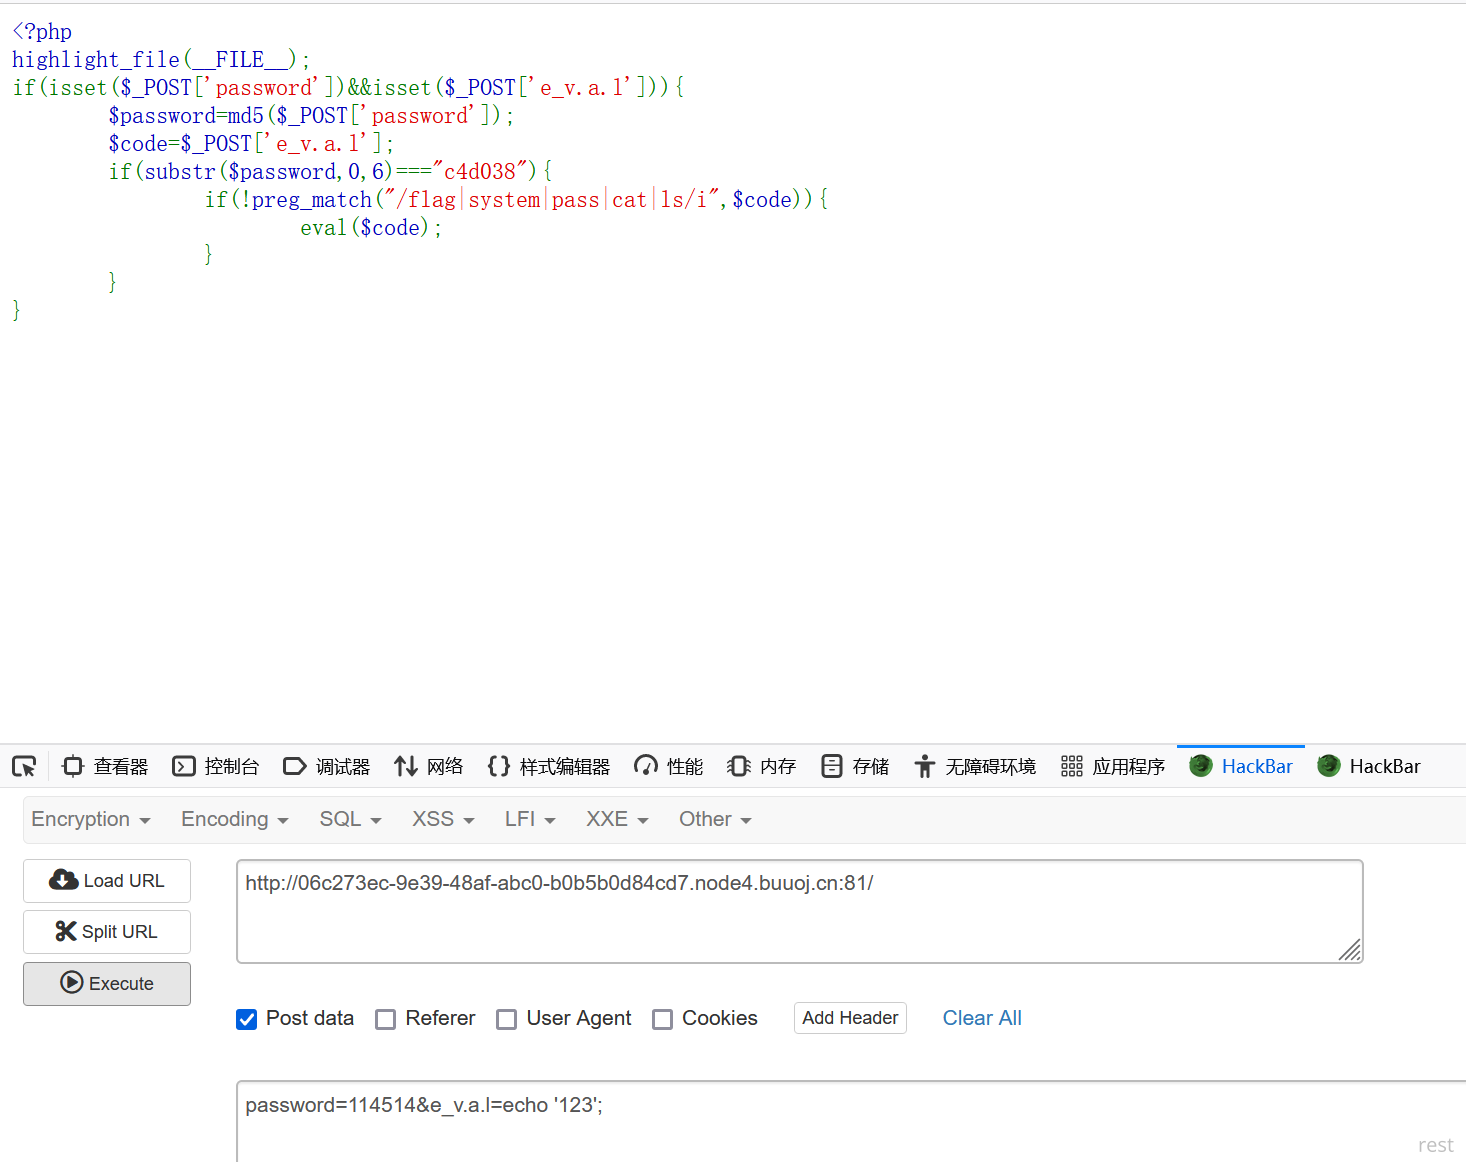The height and width of the screenshot is (1162, 1466).
Task: Switch to the second HackBar tab
Action: coord(1369,767)
